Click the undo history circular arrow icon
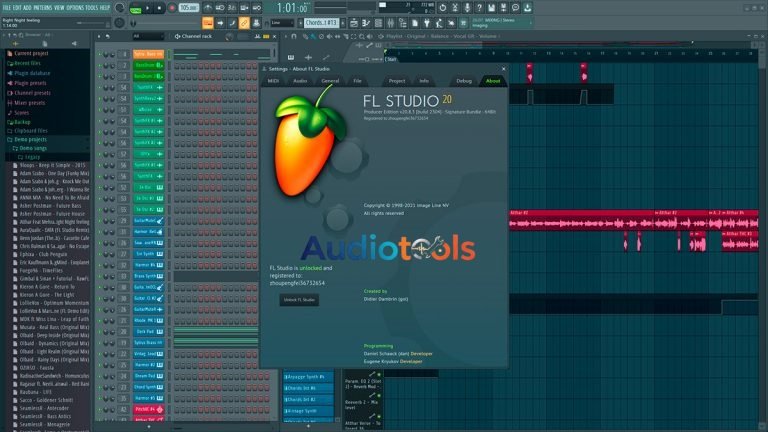 tap(443, 8)
